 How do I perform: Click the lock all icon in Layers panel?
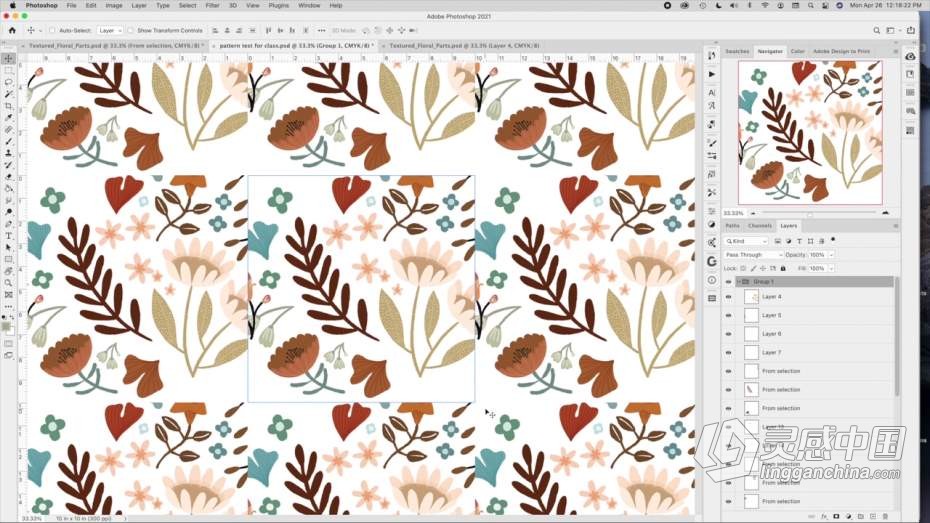point(783,269)
